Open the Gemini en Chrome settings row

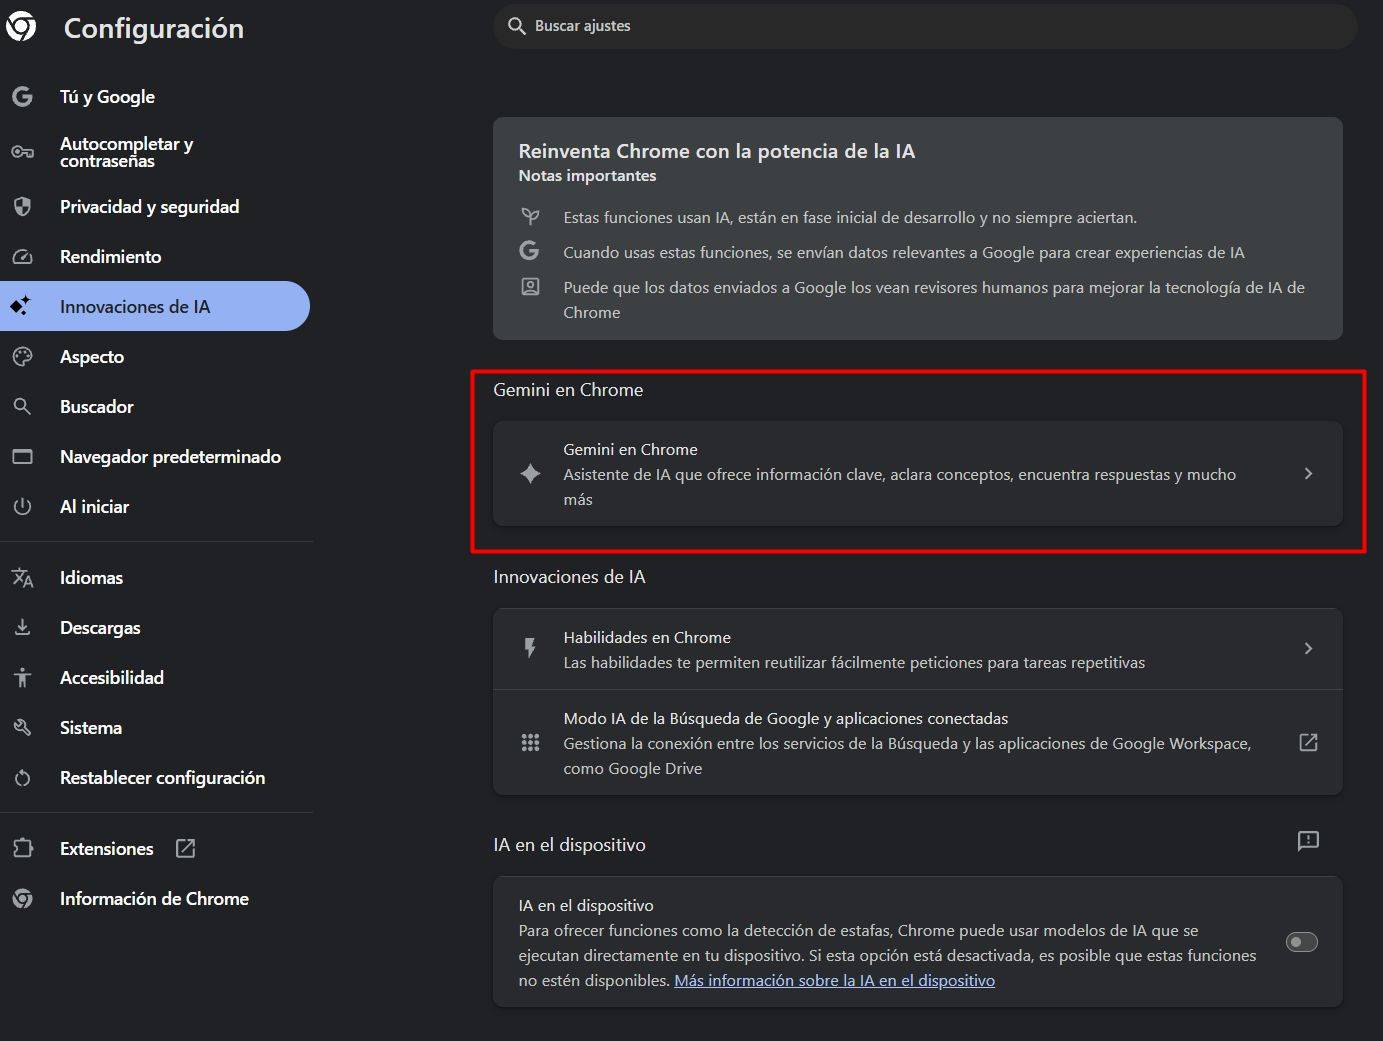917,474
